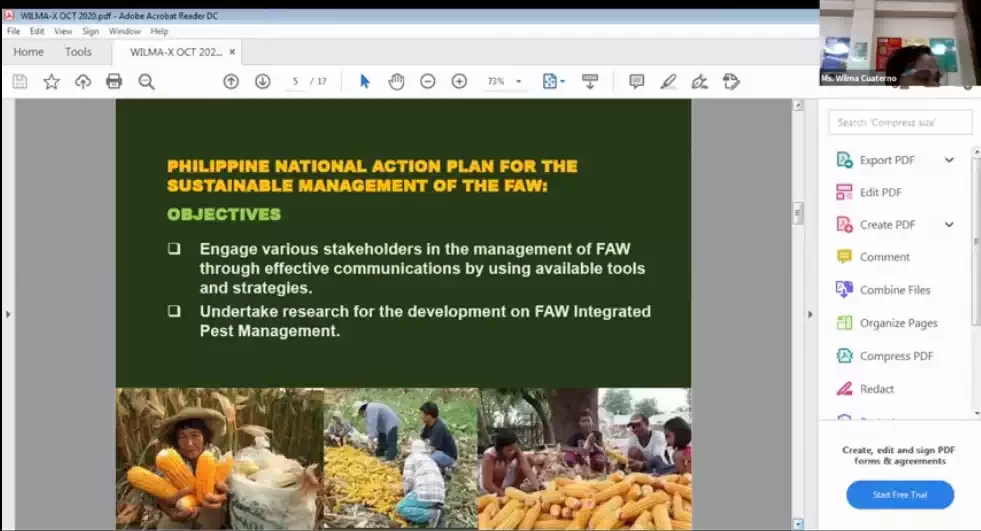Open the Combine Files tool

[x=894, y=290]
